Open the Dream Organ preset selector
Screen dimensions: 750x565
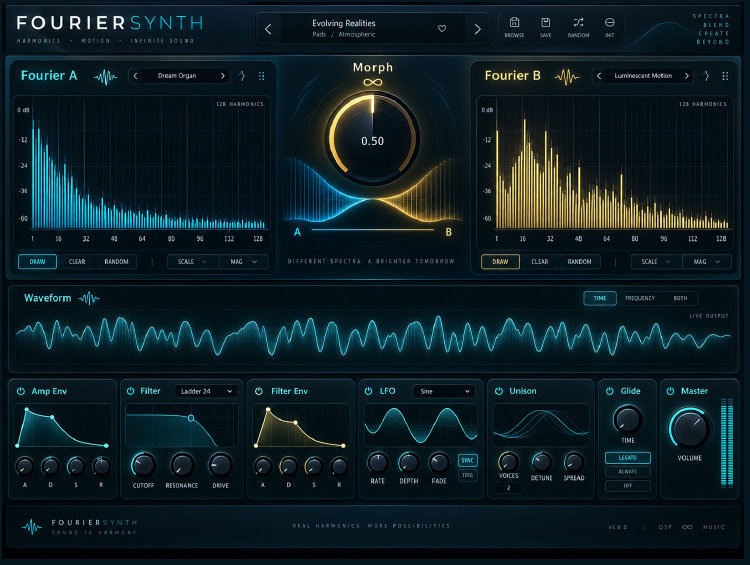click(177, 76)
